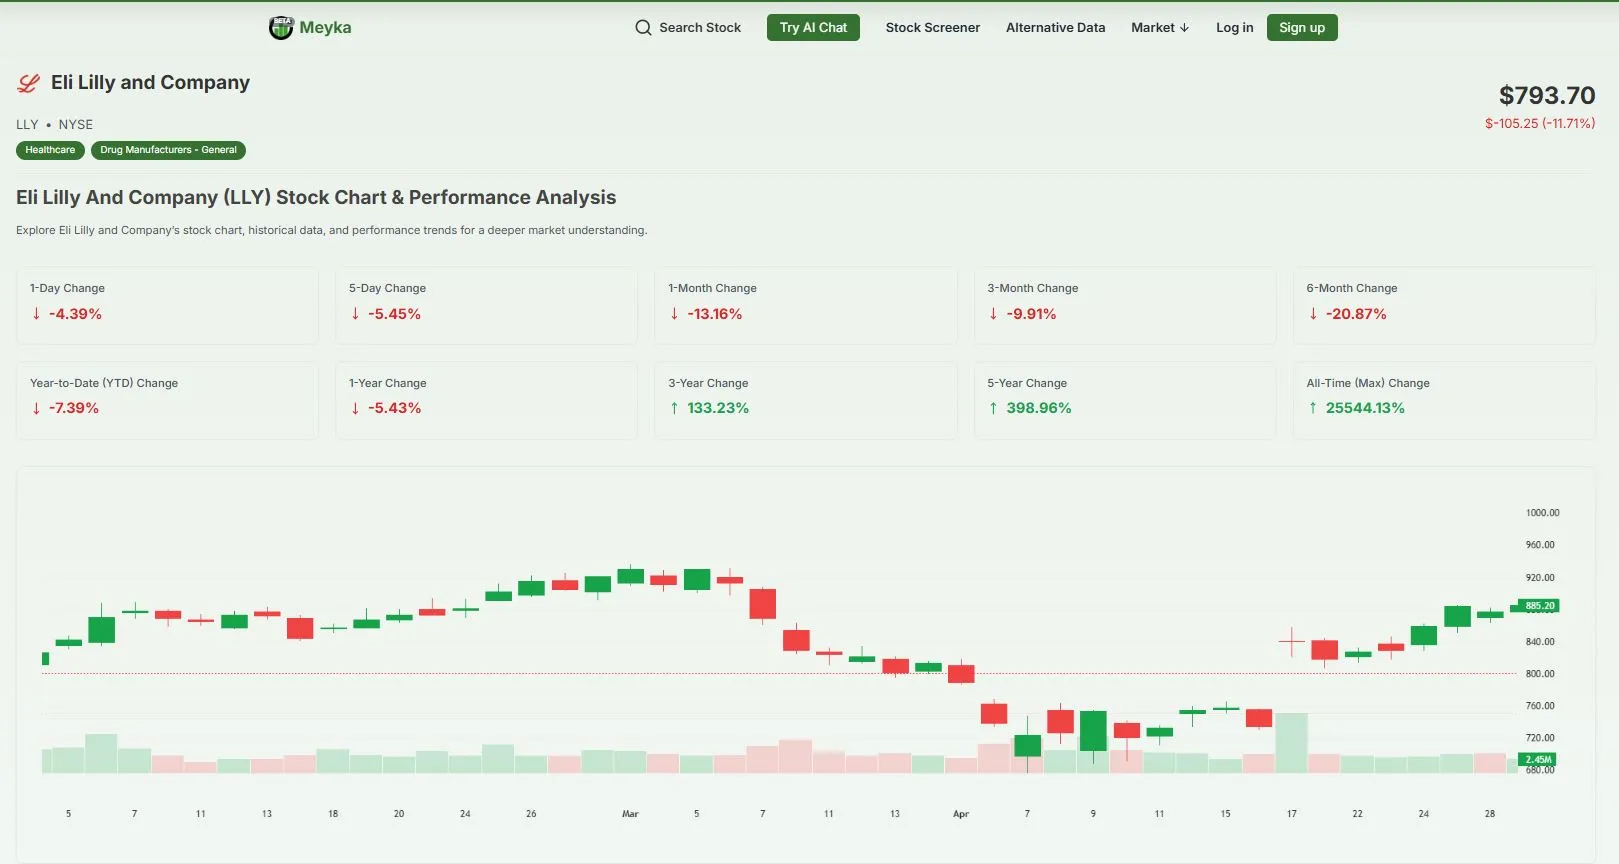Click the 5-Year Change up arrow icon
This screenshot has width=1619, height=864.
click(x=994, y=408)
